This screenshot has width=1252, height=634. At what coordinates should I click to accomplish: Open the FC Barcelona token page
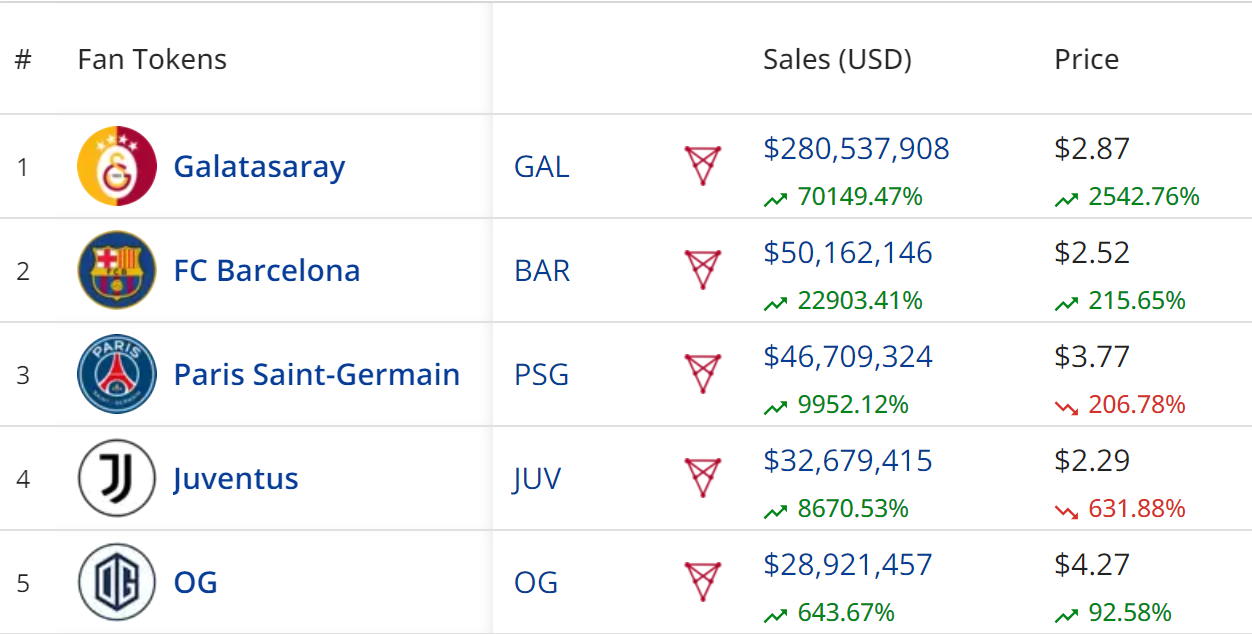266,270
